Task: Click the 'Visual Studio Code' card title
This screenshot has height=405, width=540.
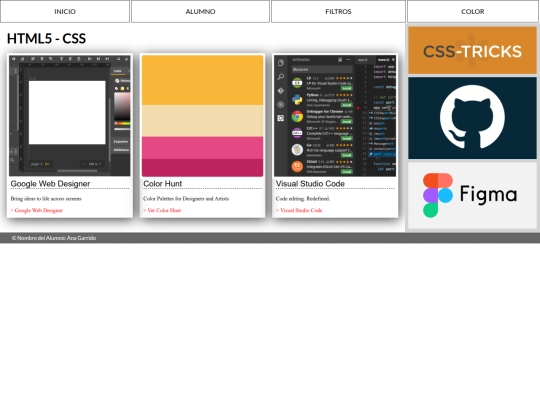Action: [x=310, y=184]
